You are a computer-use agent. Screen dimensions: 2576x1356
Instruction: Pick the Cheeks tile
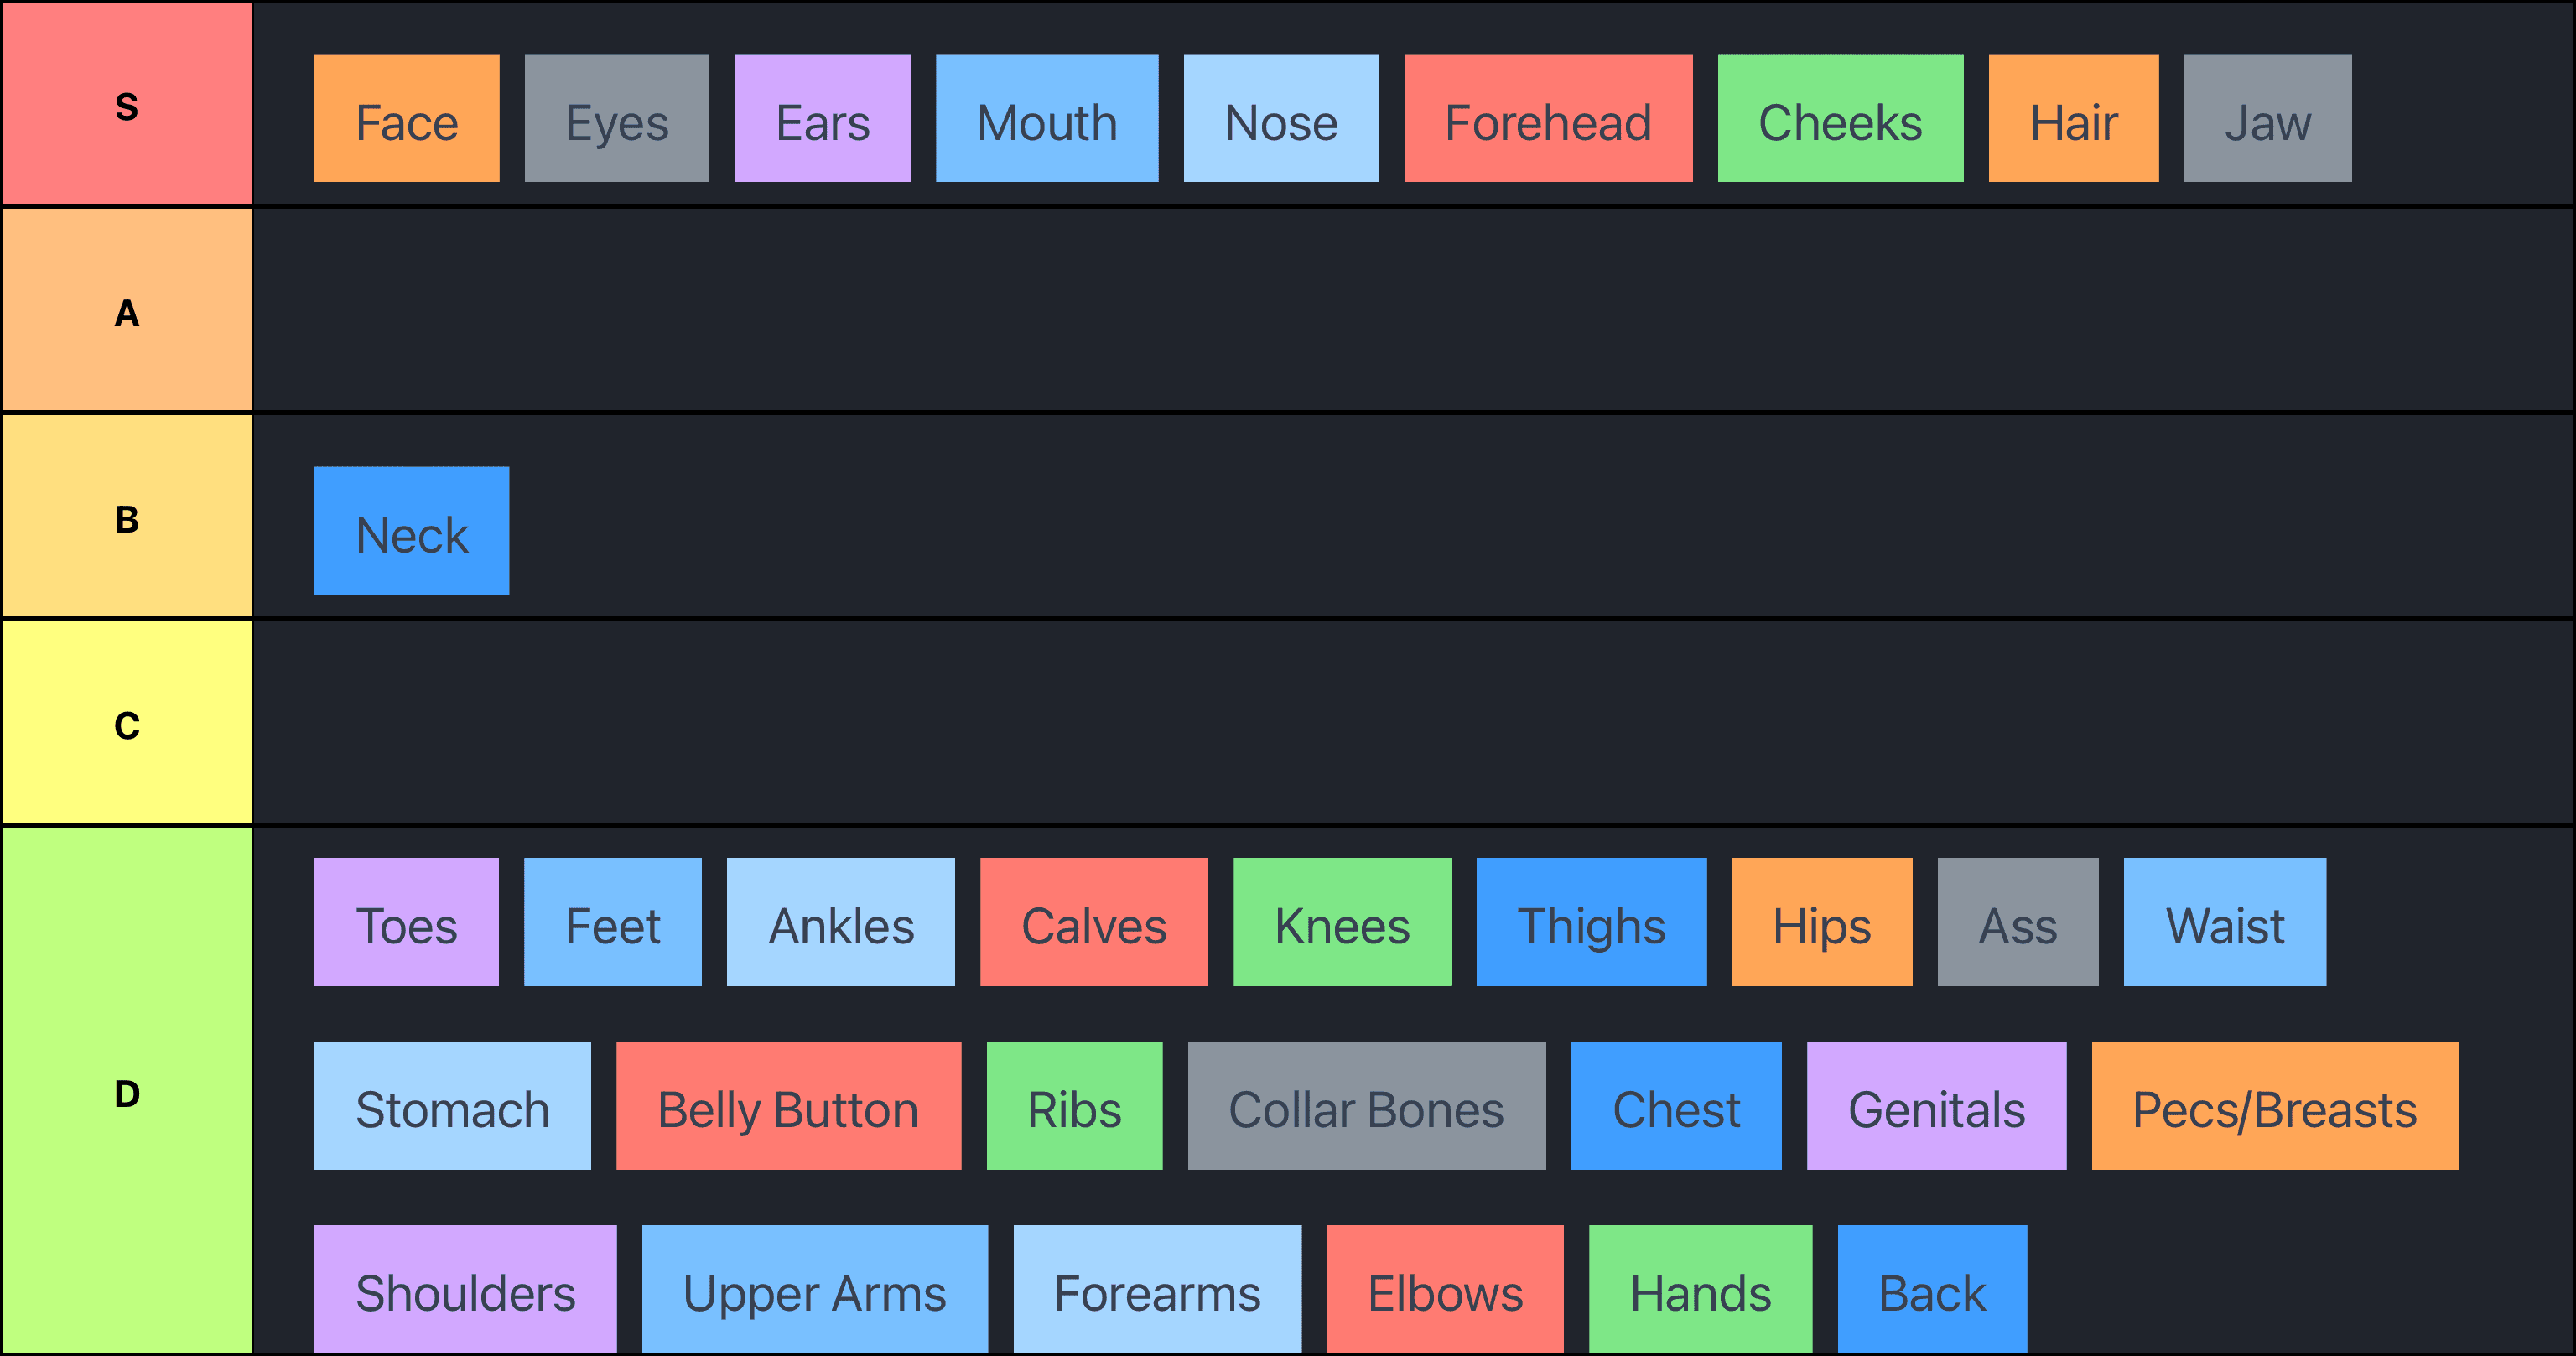(1839, 118)
